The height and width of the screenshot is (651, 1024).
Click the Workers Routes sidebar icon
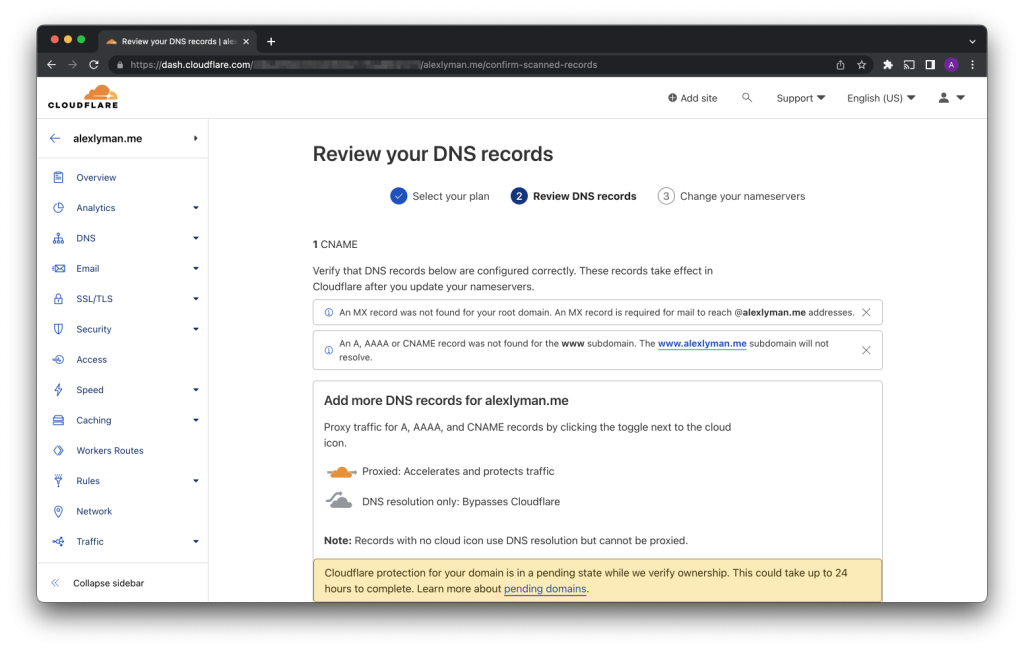pos(58,451)
